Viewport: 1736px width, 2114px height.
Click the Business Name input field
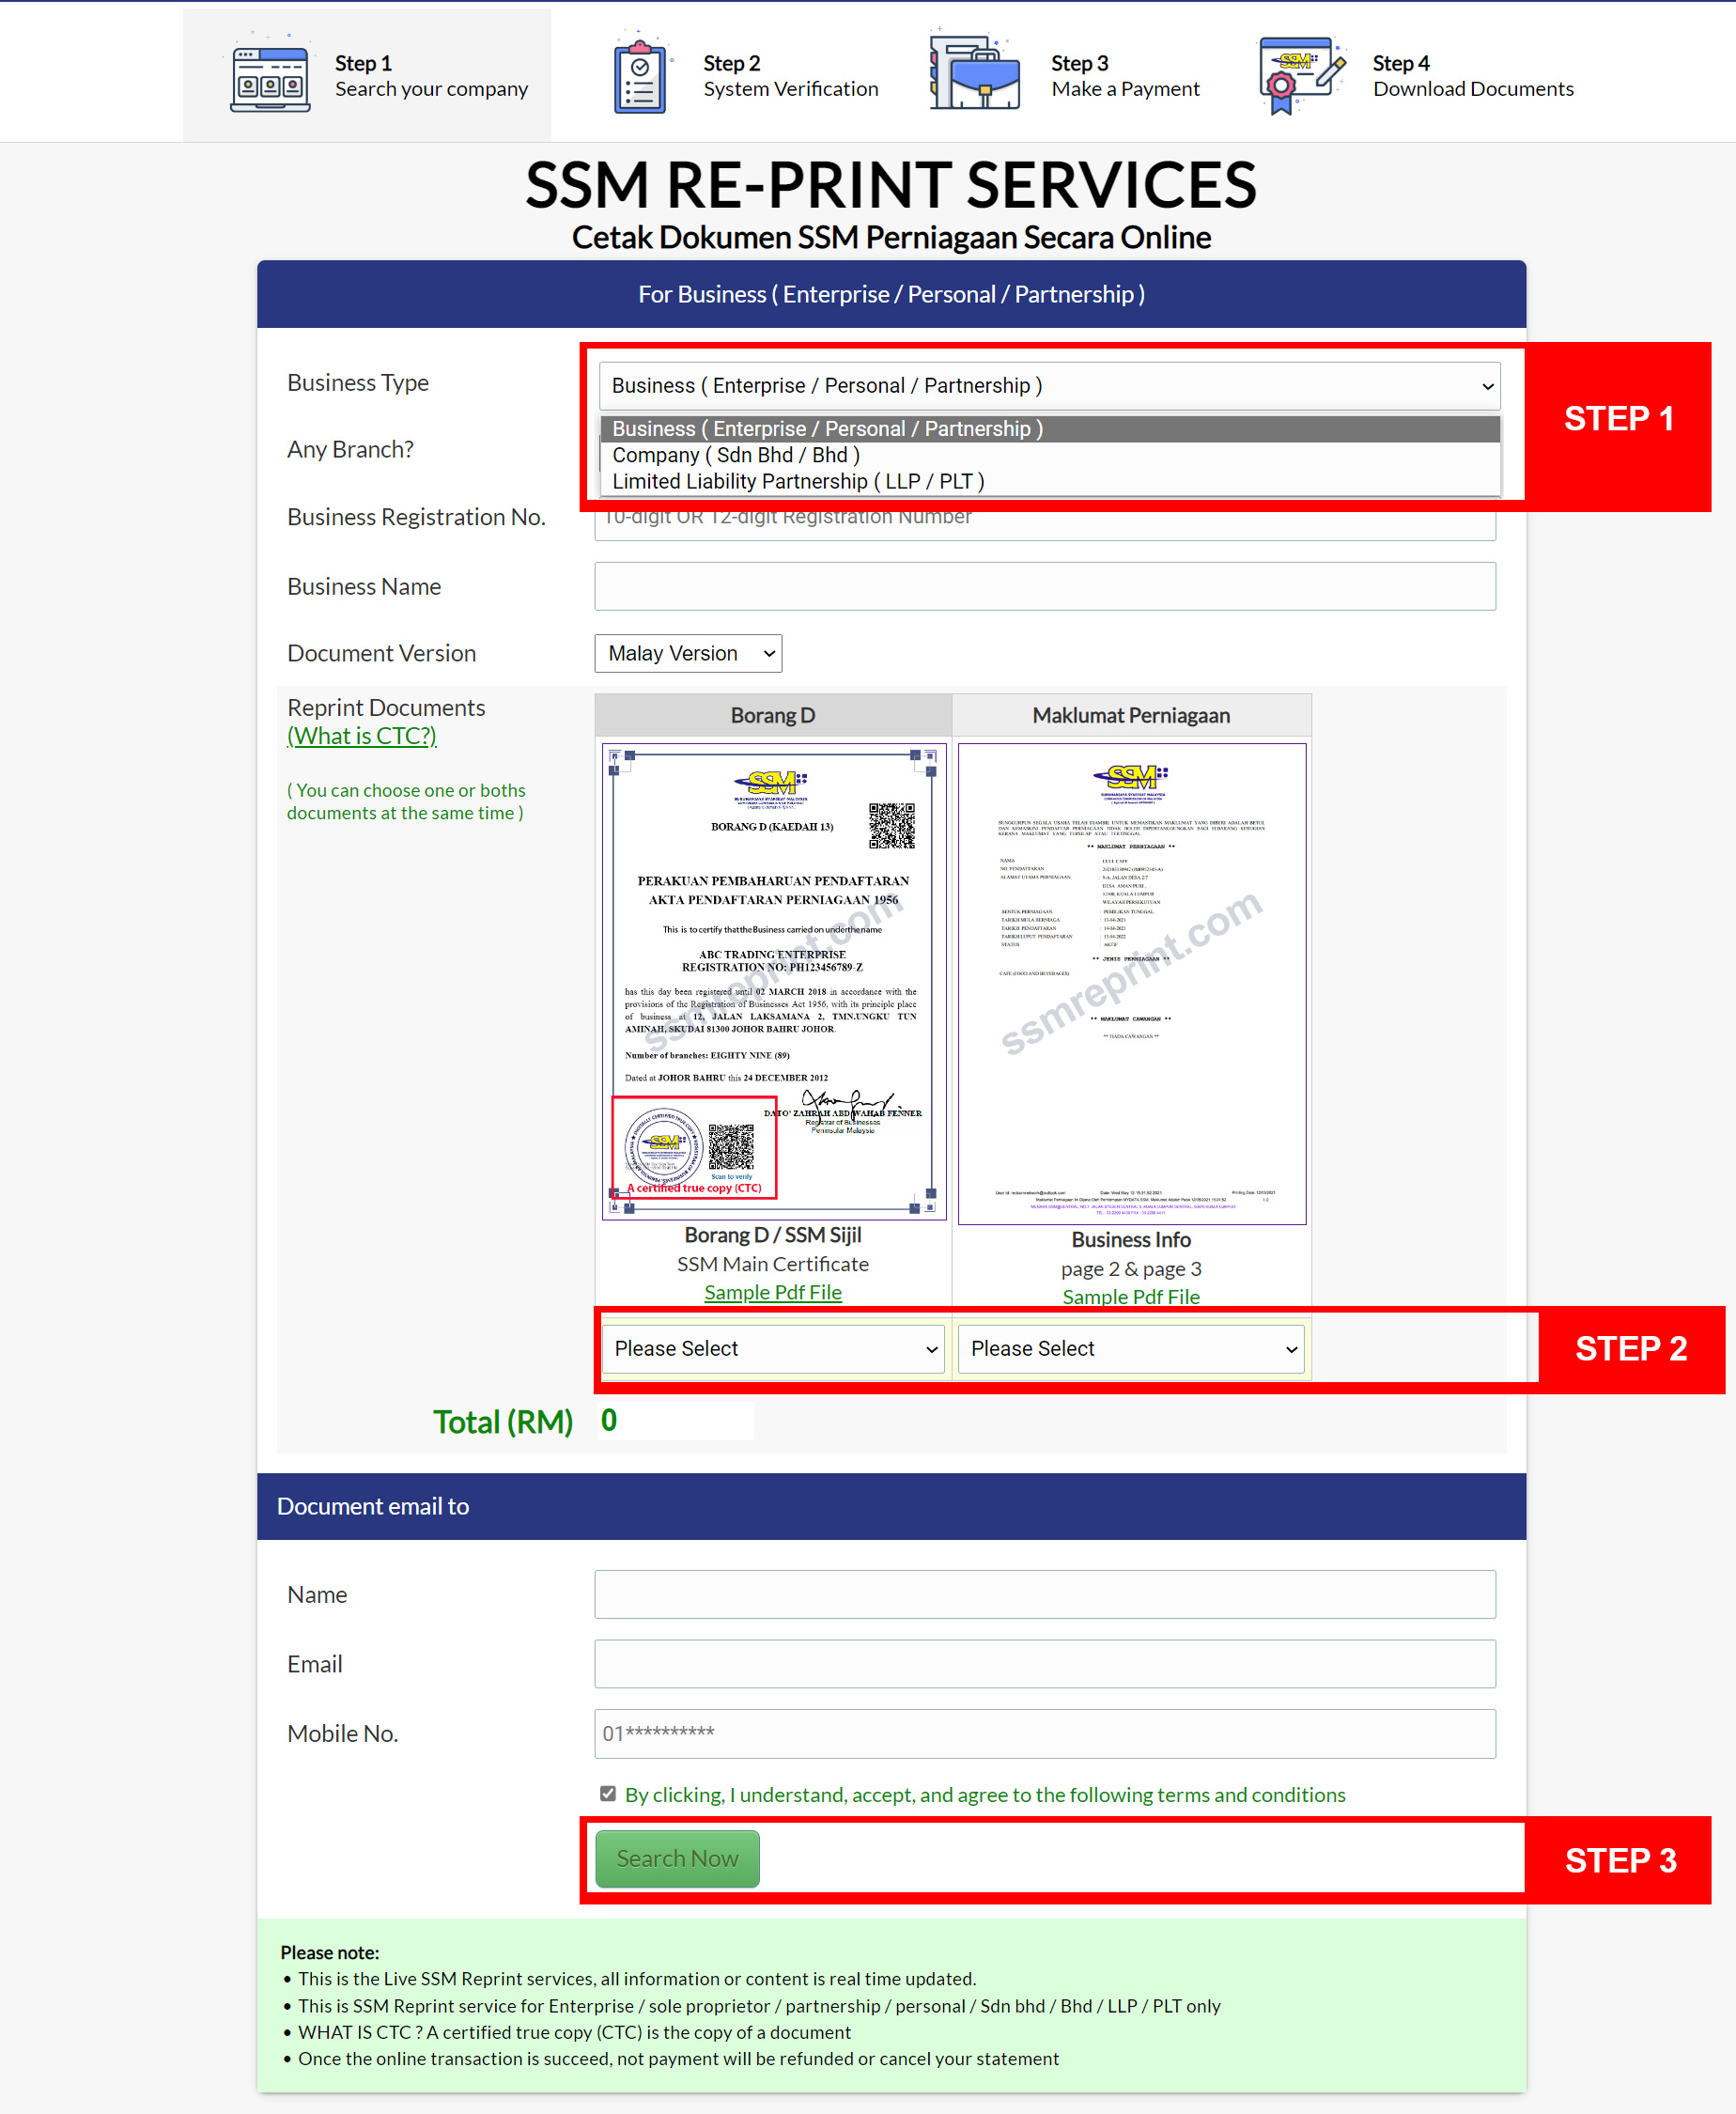(1045, 586)
